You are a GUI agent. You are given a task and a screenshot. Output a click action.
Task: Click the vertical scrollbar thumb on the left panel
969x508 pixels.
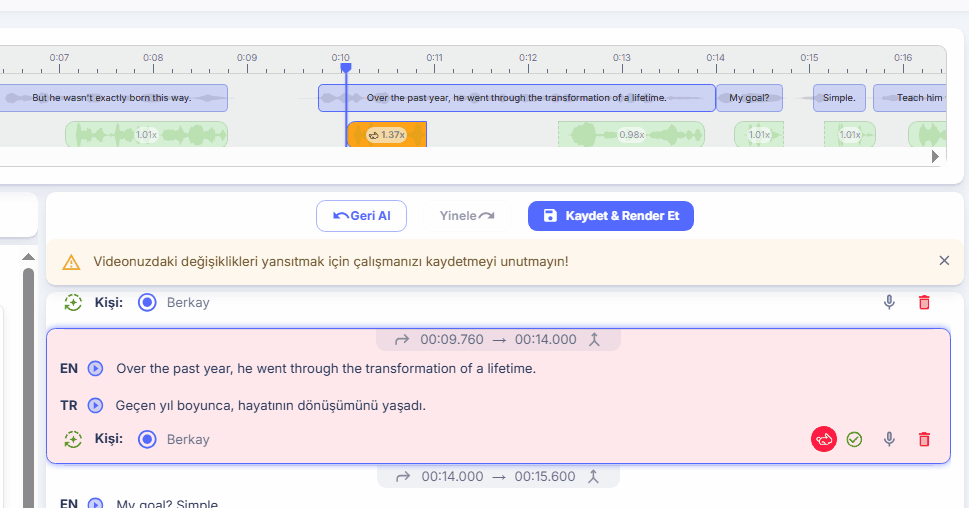tap(28, 387)
